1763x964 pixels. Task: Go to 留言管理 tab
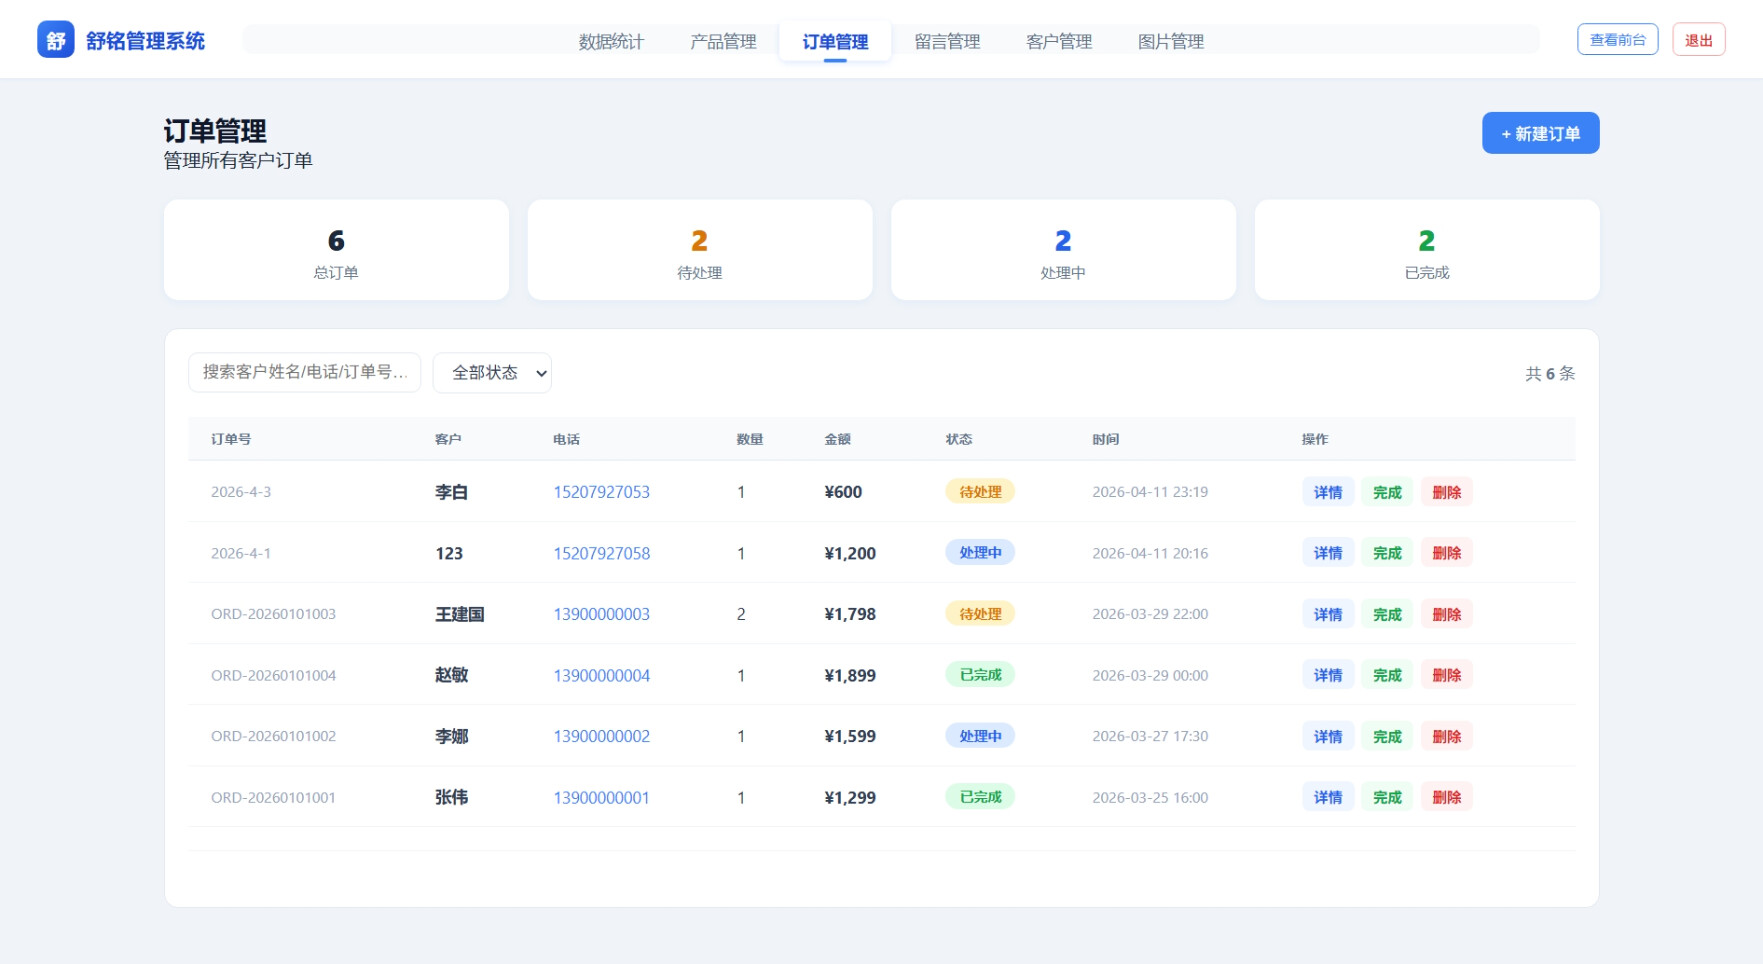coord(947,42)
